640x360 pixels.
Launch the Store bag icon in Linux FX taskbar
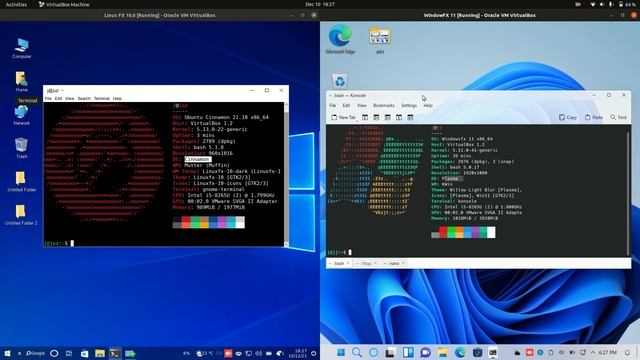pos(84,353)
